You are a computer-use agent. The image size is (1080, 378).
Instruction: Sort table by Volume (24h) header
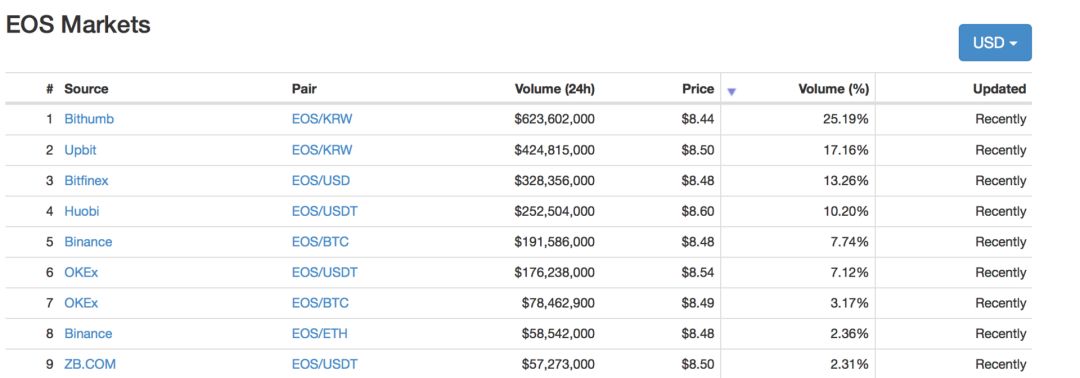[x=554, y=89]
